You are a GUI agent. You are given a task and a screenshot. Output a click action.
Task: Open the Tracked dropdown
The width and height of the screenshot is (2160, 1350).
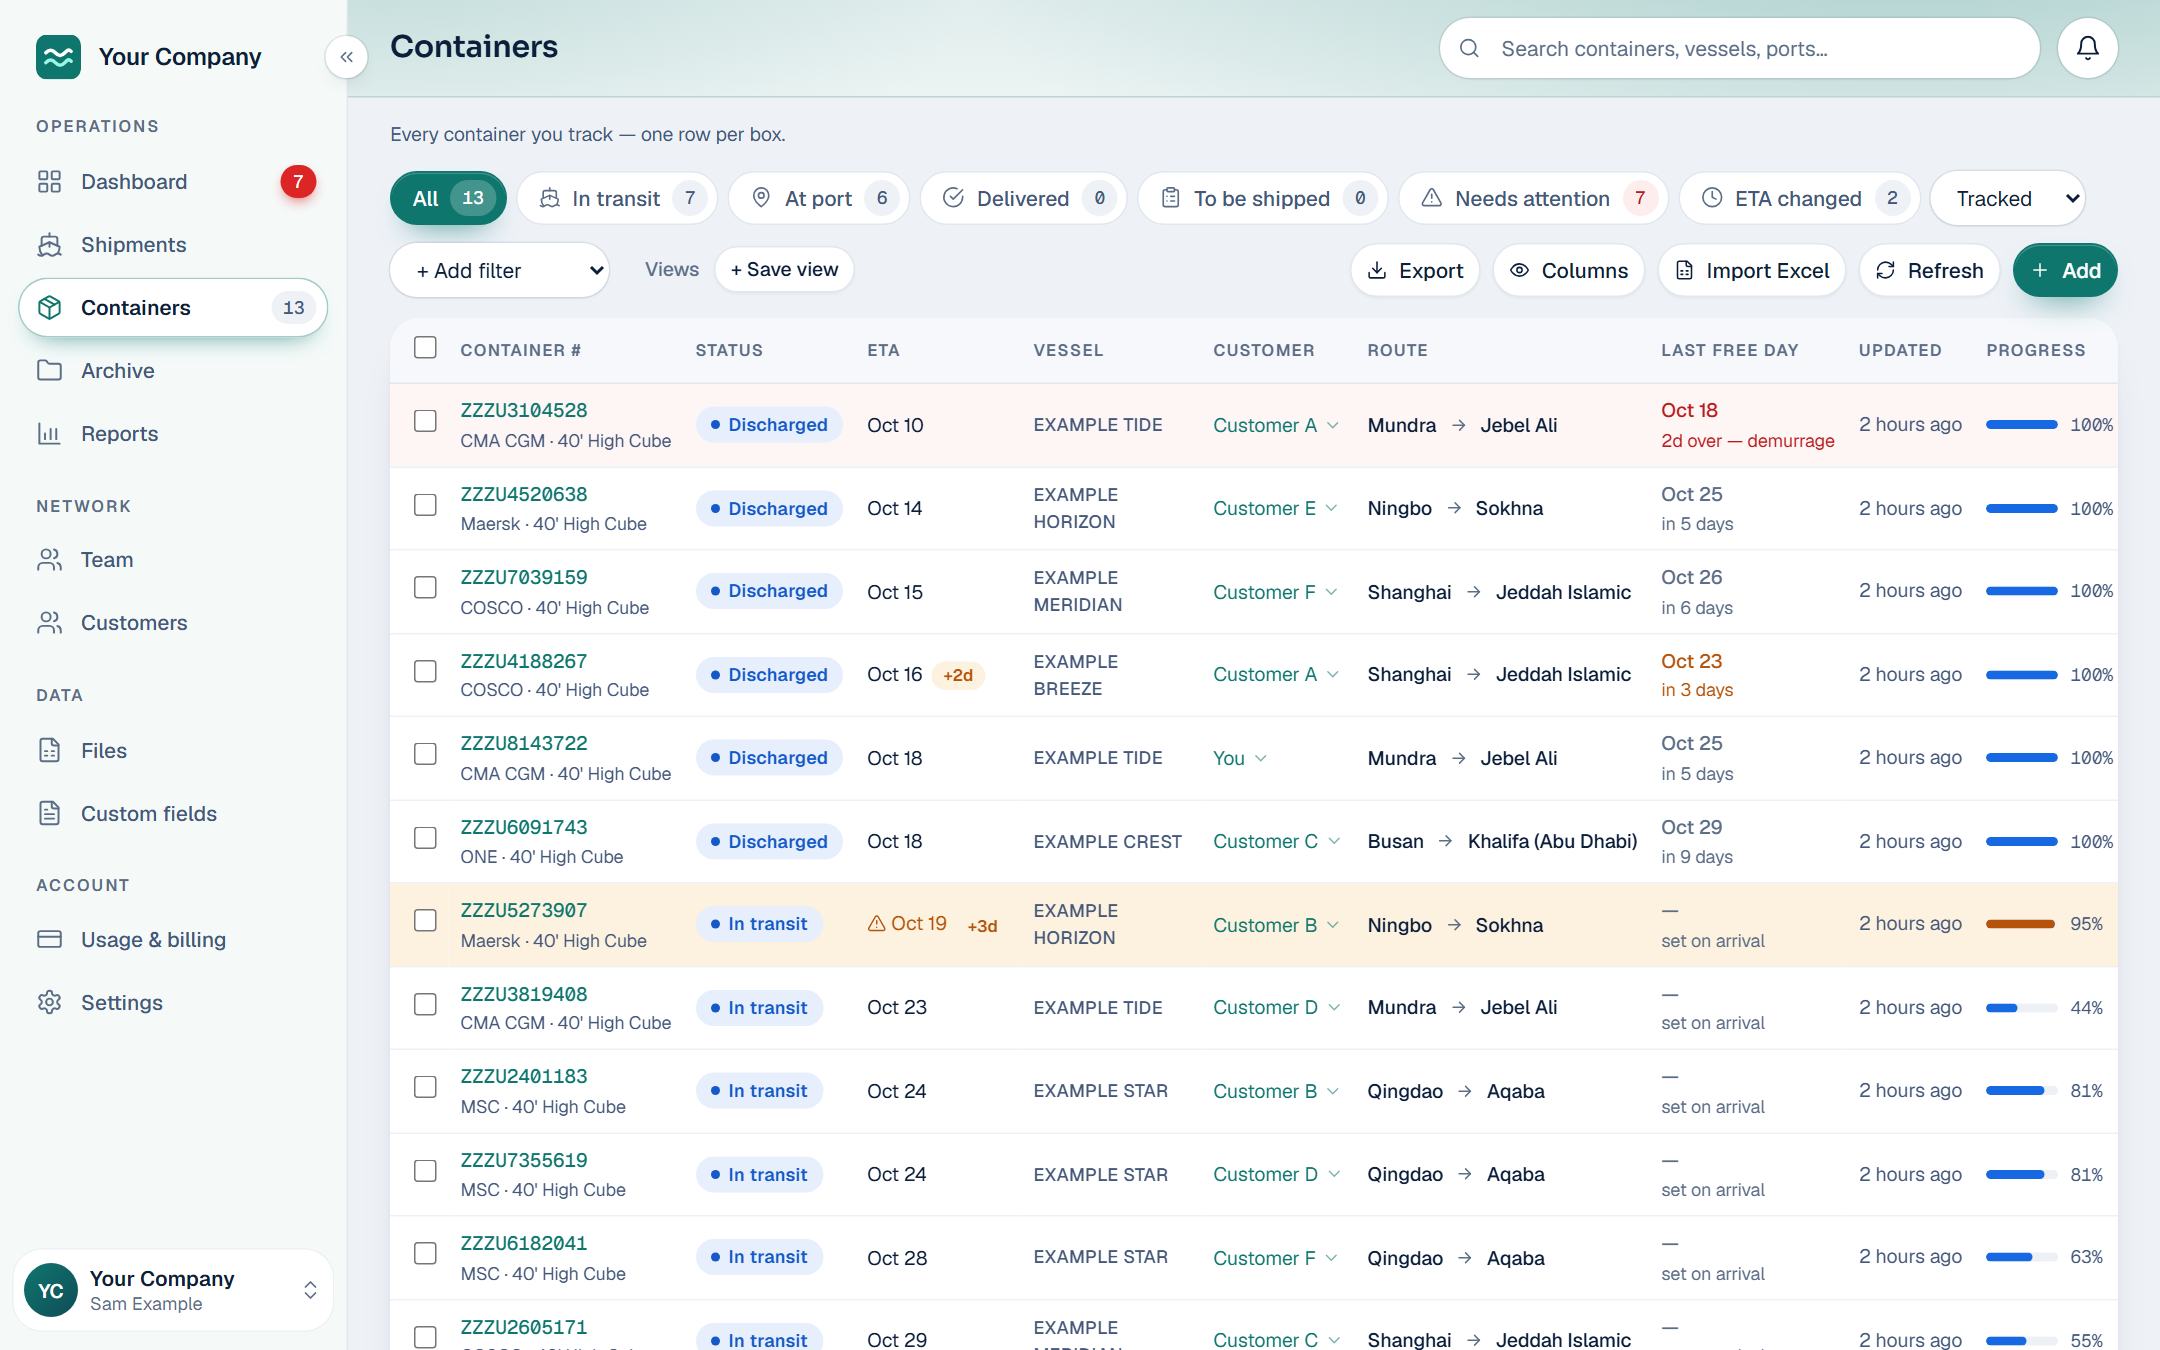pyautogui.click(x=2008, y=198)
